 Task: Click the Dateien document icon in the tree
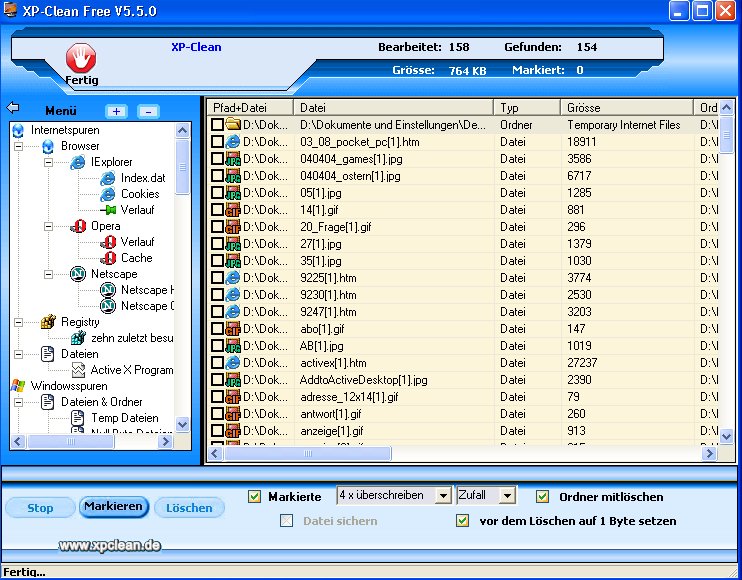coord(47,354)
